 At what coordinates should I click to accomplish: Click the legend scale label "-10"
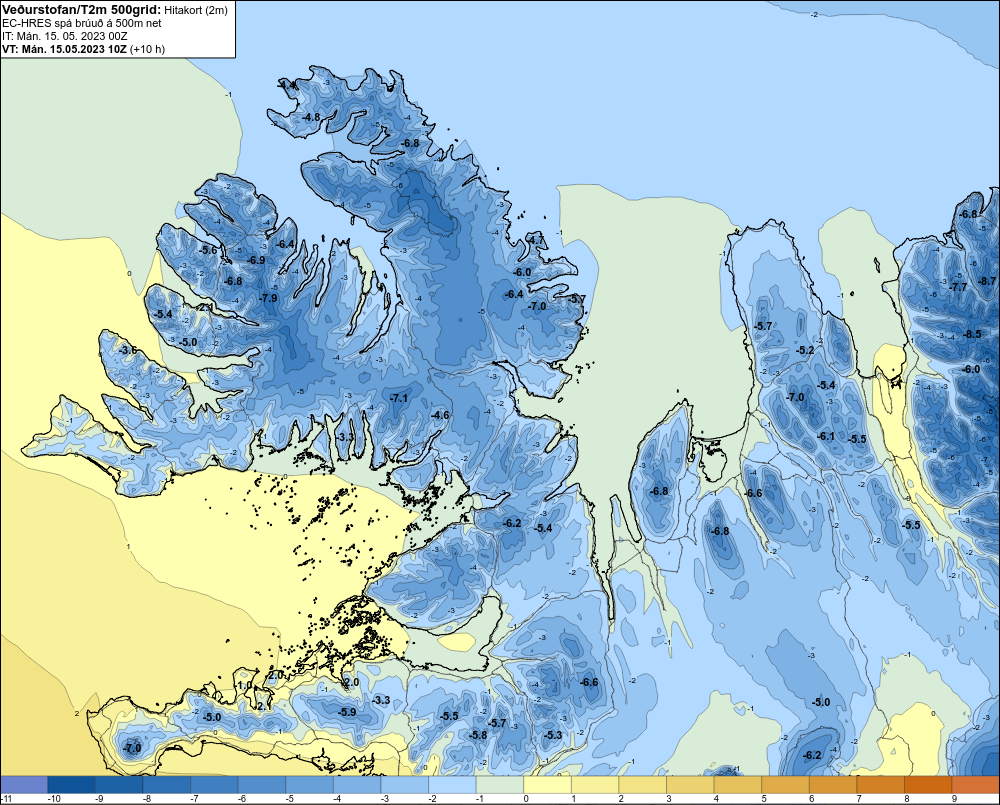click(54, 799)
